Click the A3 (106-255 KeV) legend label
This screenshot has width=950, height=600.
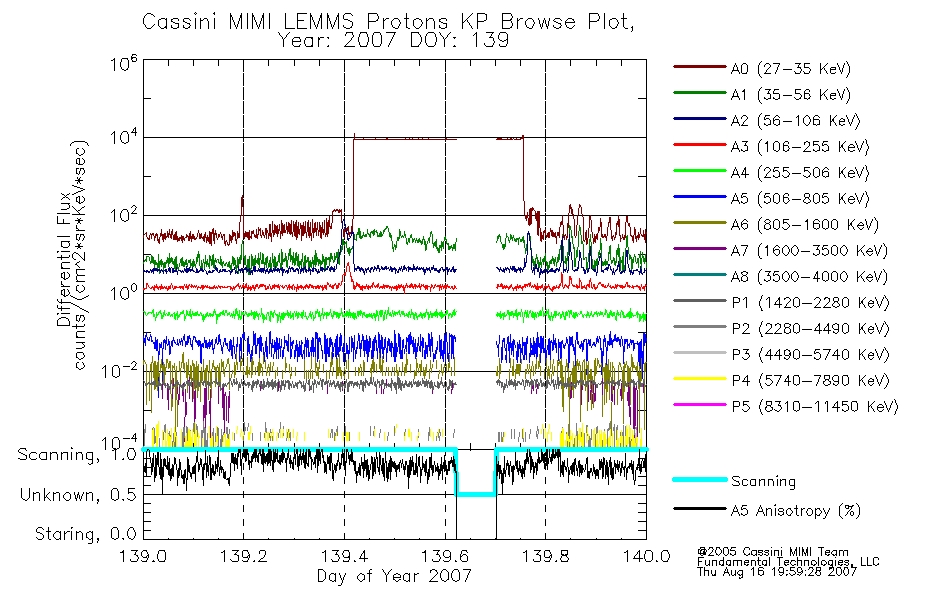tap(800, 147)
